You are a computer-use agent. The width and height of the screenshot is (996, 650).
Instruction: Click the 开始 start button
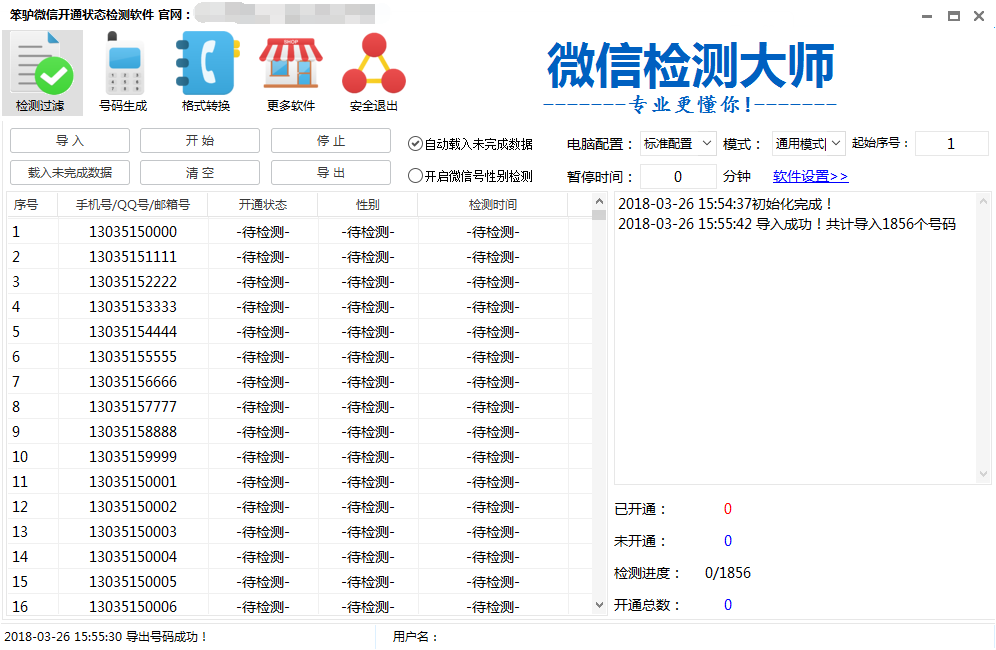[200, 140]
